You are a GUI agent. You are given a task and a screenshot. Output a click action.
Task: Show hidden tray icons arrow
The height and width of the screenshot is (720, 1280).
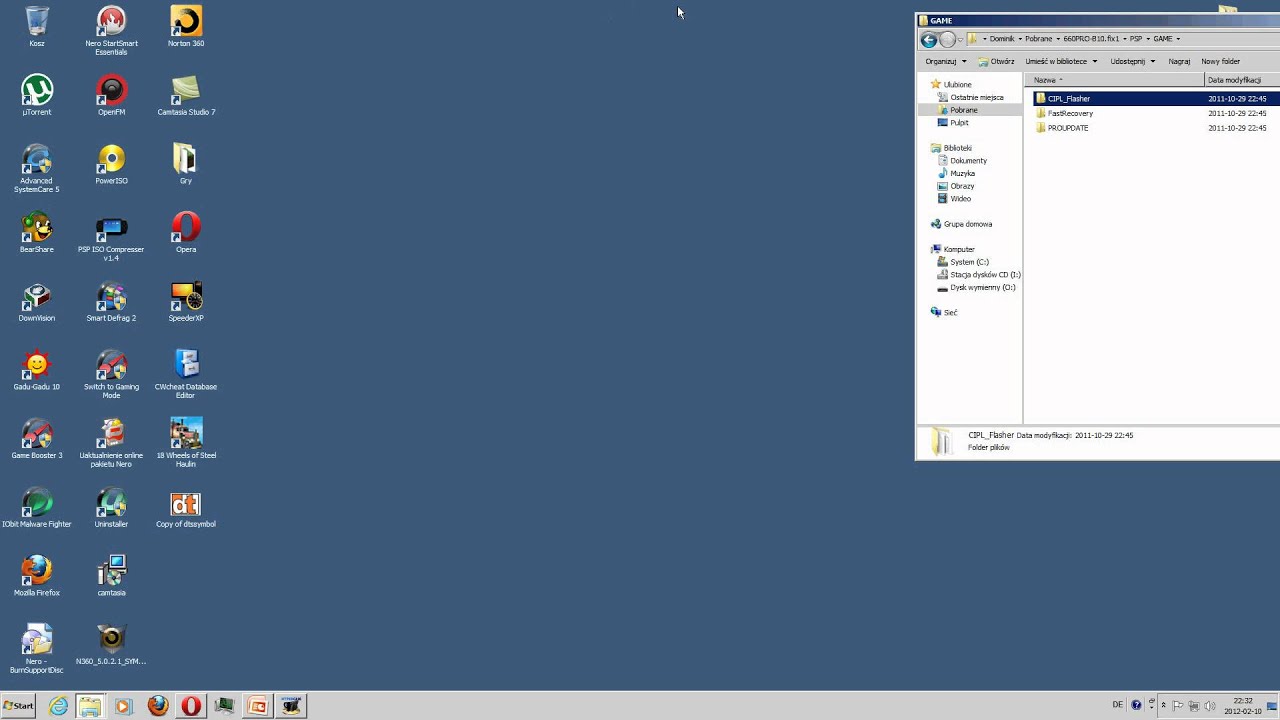[1163, 705]
